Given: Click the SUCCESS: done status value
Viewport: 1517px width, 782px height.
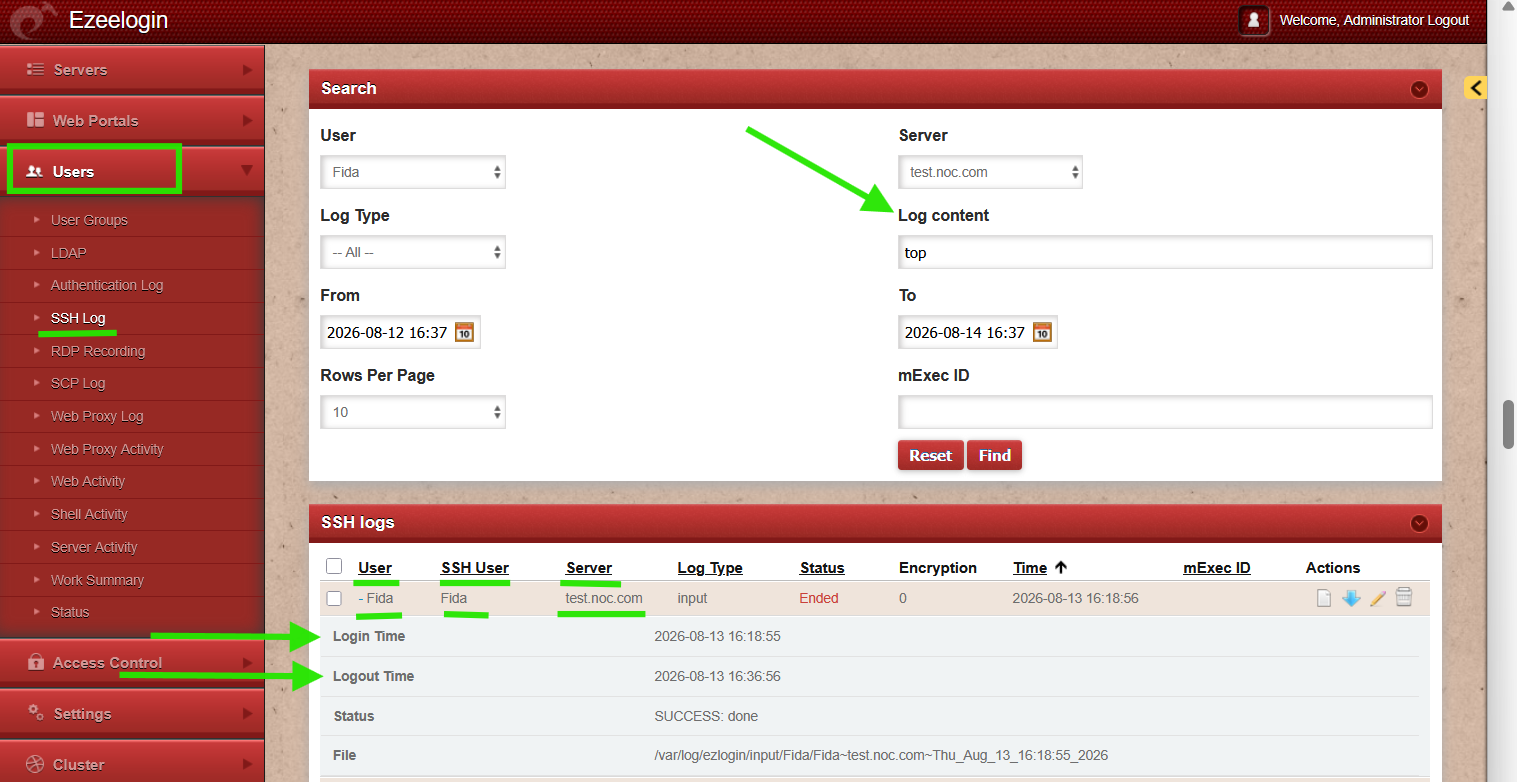Looking at the screenshot, I should click(706, 716).
